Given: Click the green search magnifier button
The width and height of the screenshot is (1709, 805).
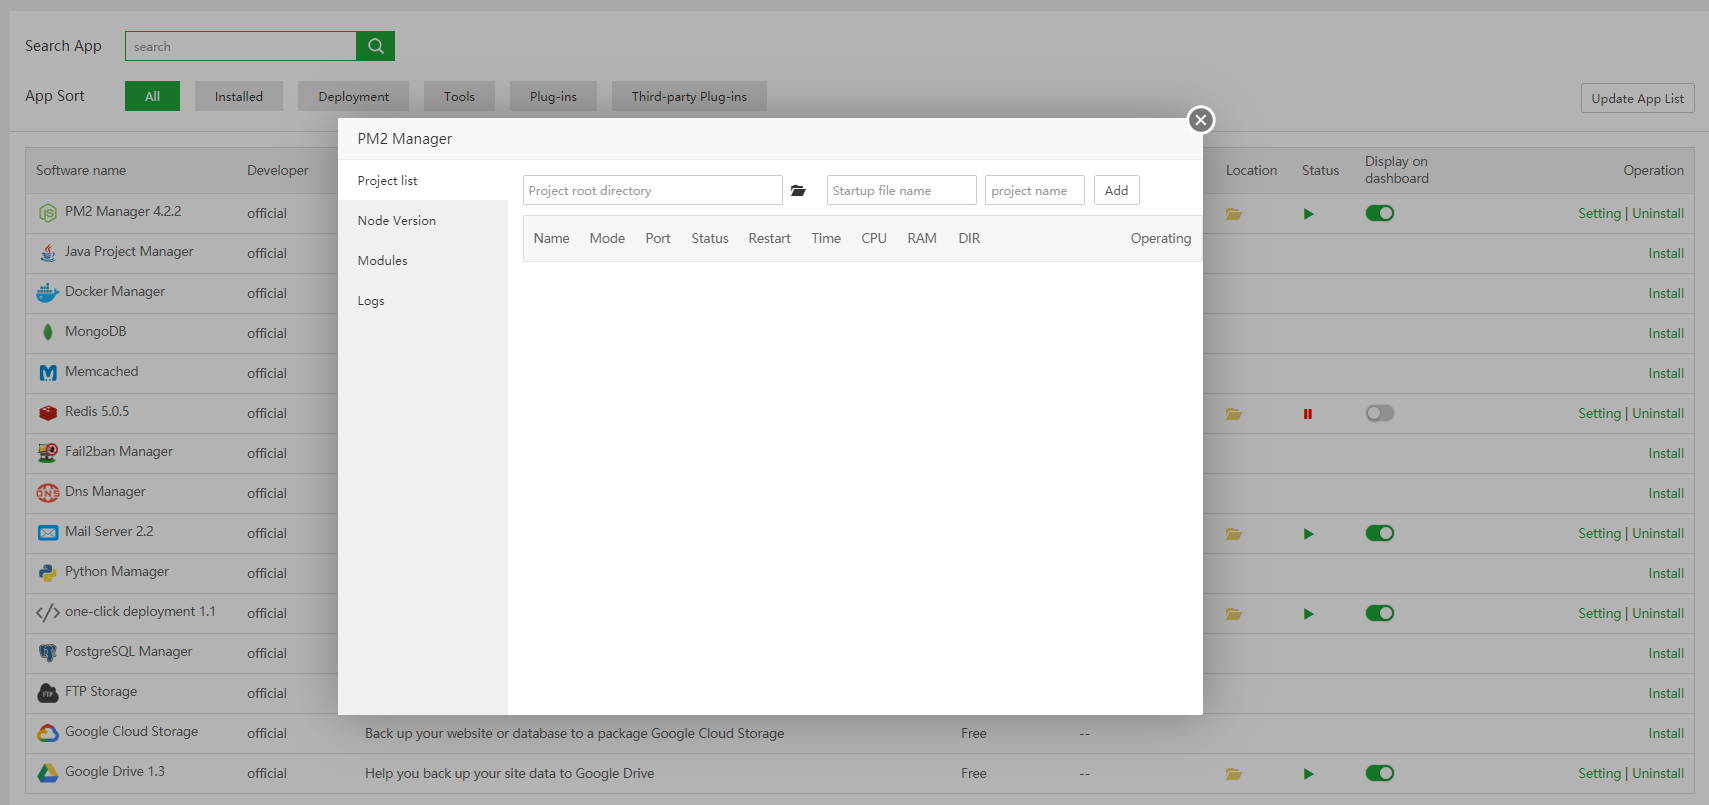Looking at the screenshot, I should [375, 46].
